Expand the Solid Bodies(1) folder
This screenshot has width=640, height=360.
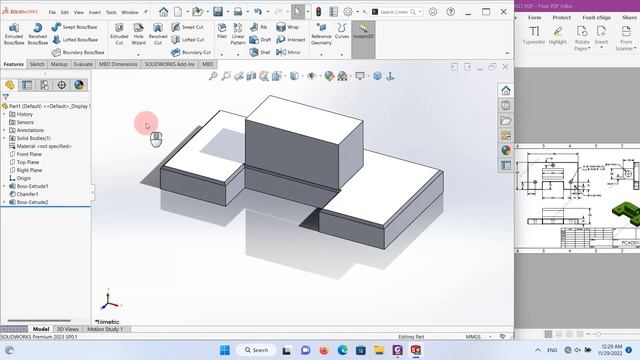pos(4,138)
